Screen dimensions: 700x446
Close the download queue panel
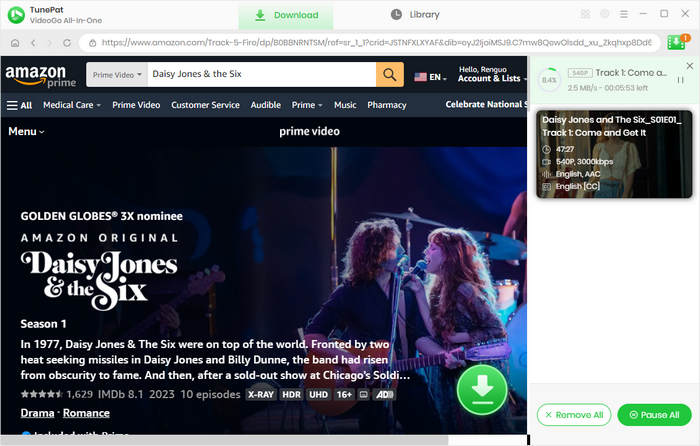[690, 66]
